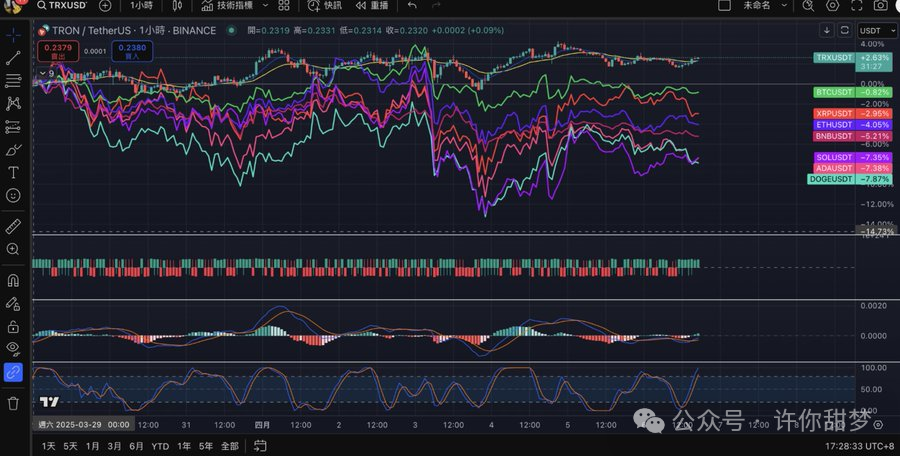Viewport: 900px width, 456px height.
Task: Click the 17:28:33 UTC+8 timezone clock
Action: click(x=860, y=446)
